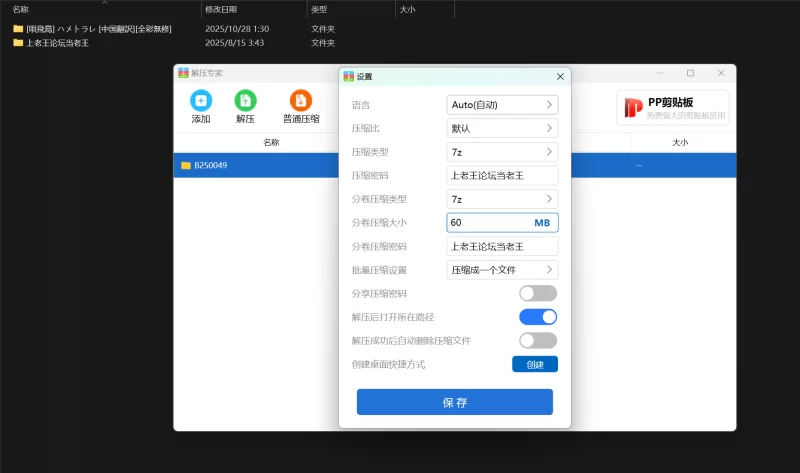The width and height of the screenshot is (800, 473).
Task: Open the 批量压缩设置 dropdown
Action: (502, 269)
